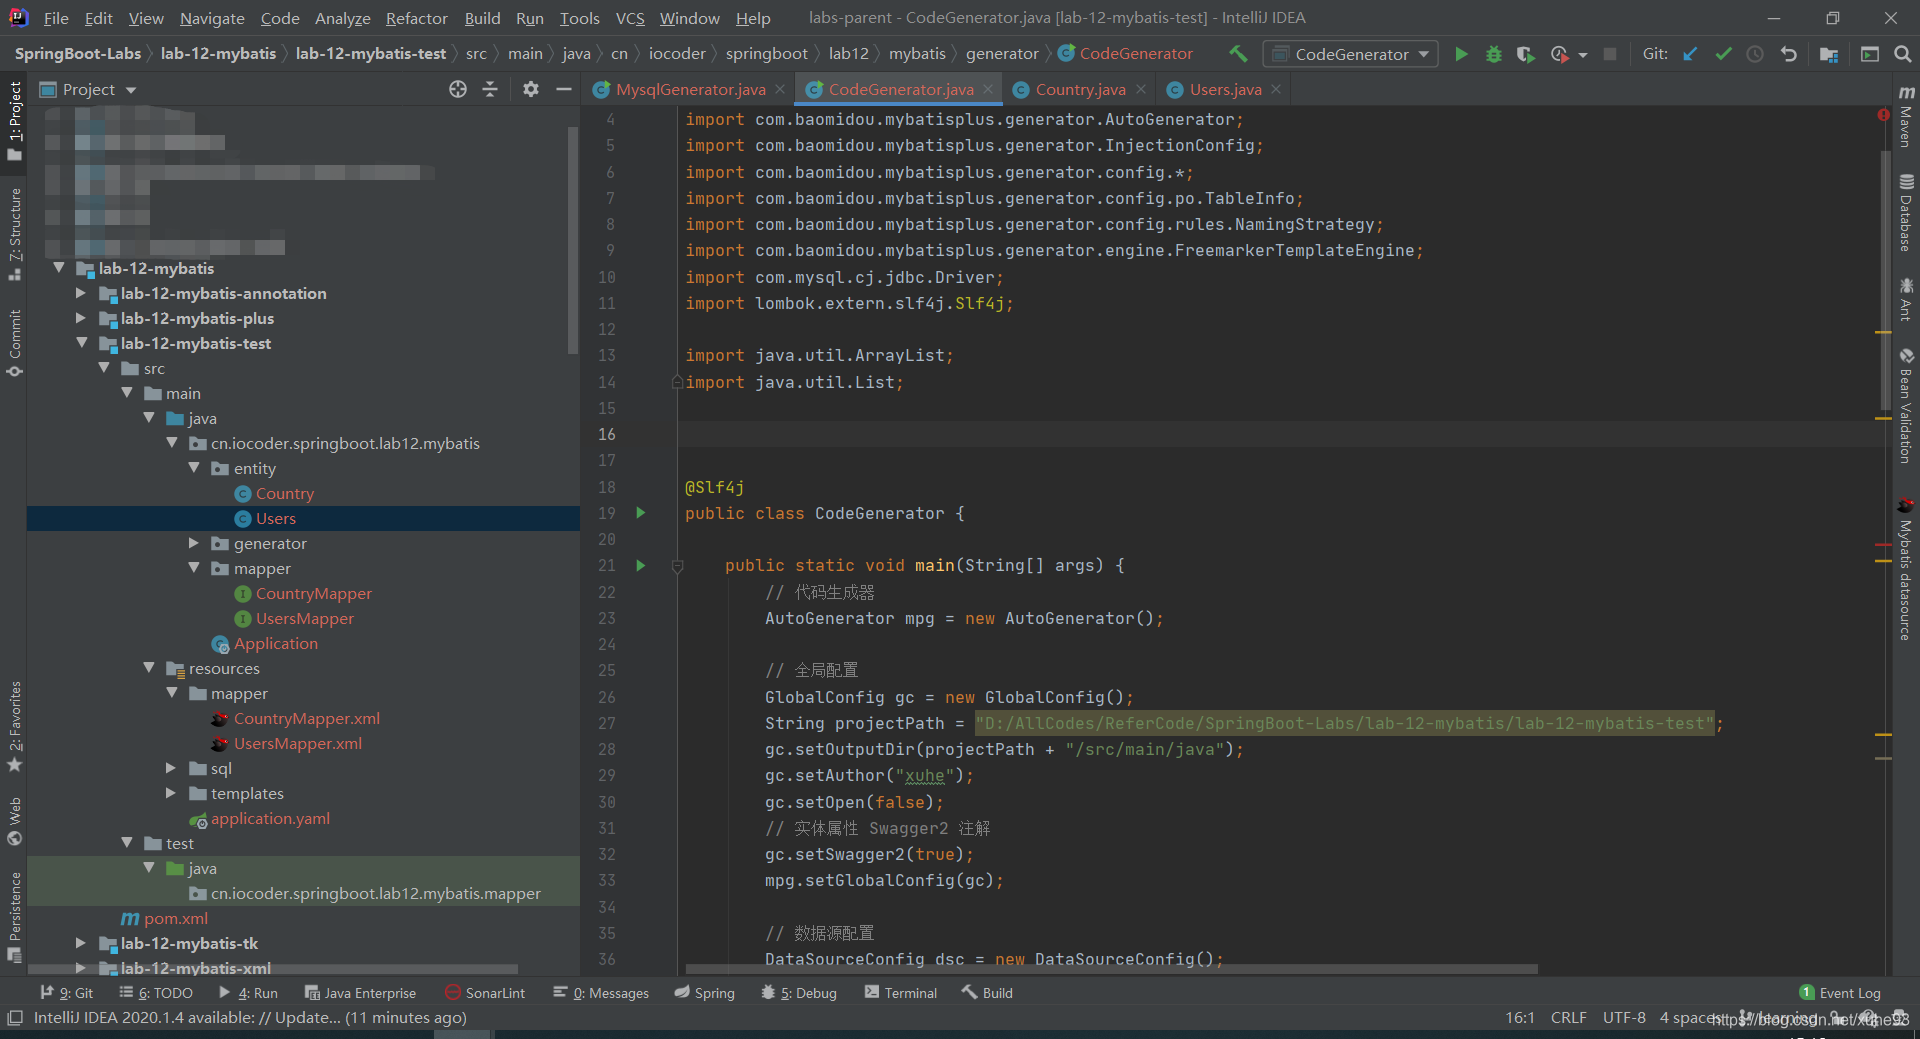
Task: Switch to the Country.java tab
Action: point(1080,89)
